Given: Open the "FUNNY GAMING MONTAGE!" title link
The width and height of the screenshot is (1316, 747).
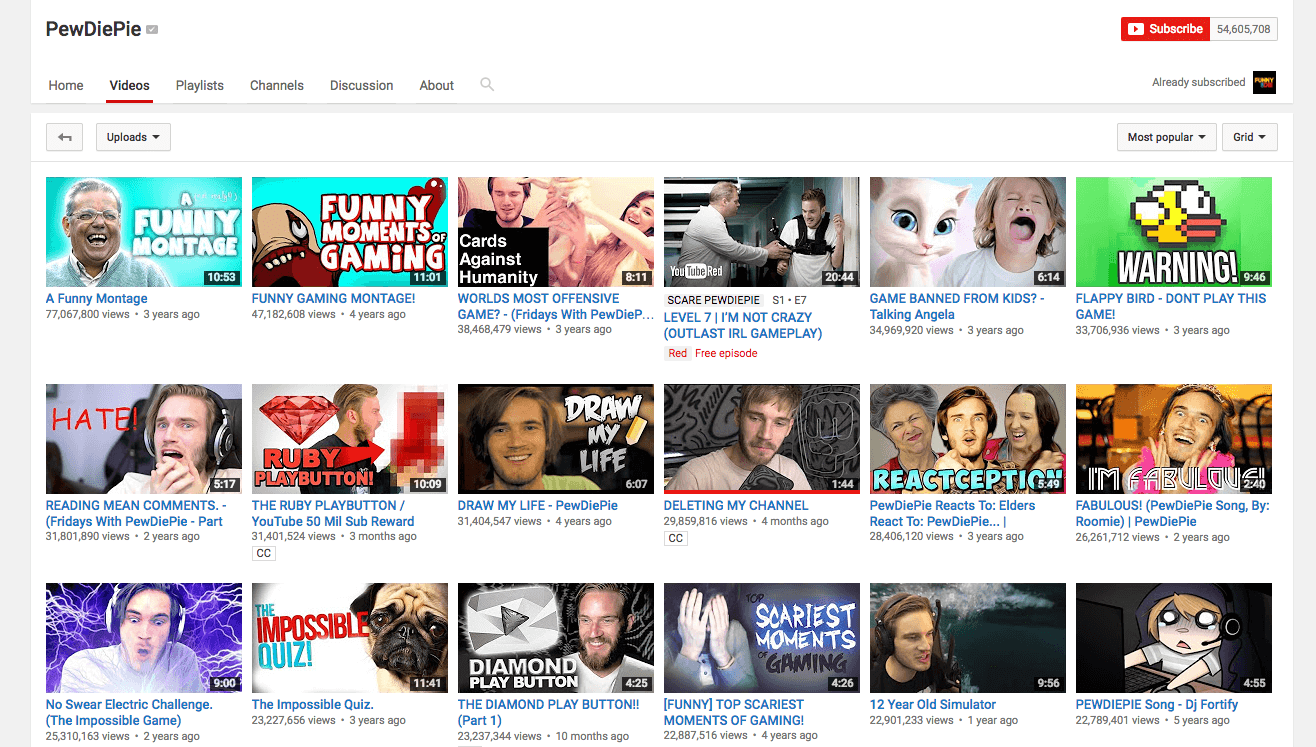Looking at the screenshot, I should [x=333, y=298].
